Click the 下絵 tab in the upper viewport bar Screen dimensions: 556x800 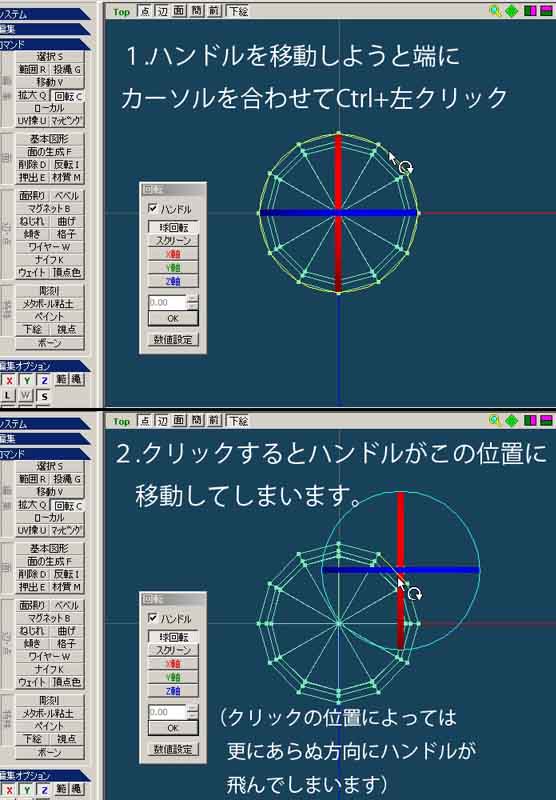[x=238, y=11]
